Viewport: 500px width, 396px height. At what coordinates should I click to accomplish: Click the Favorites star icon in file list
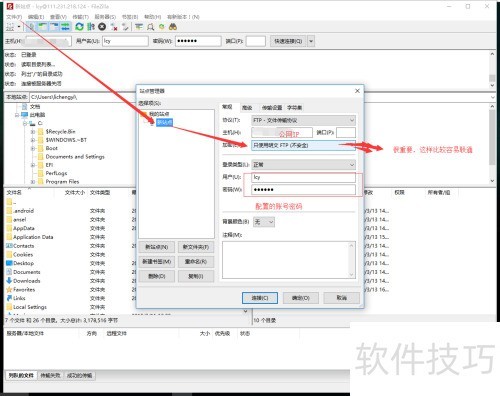[9, 289]
